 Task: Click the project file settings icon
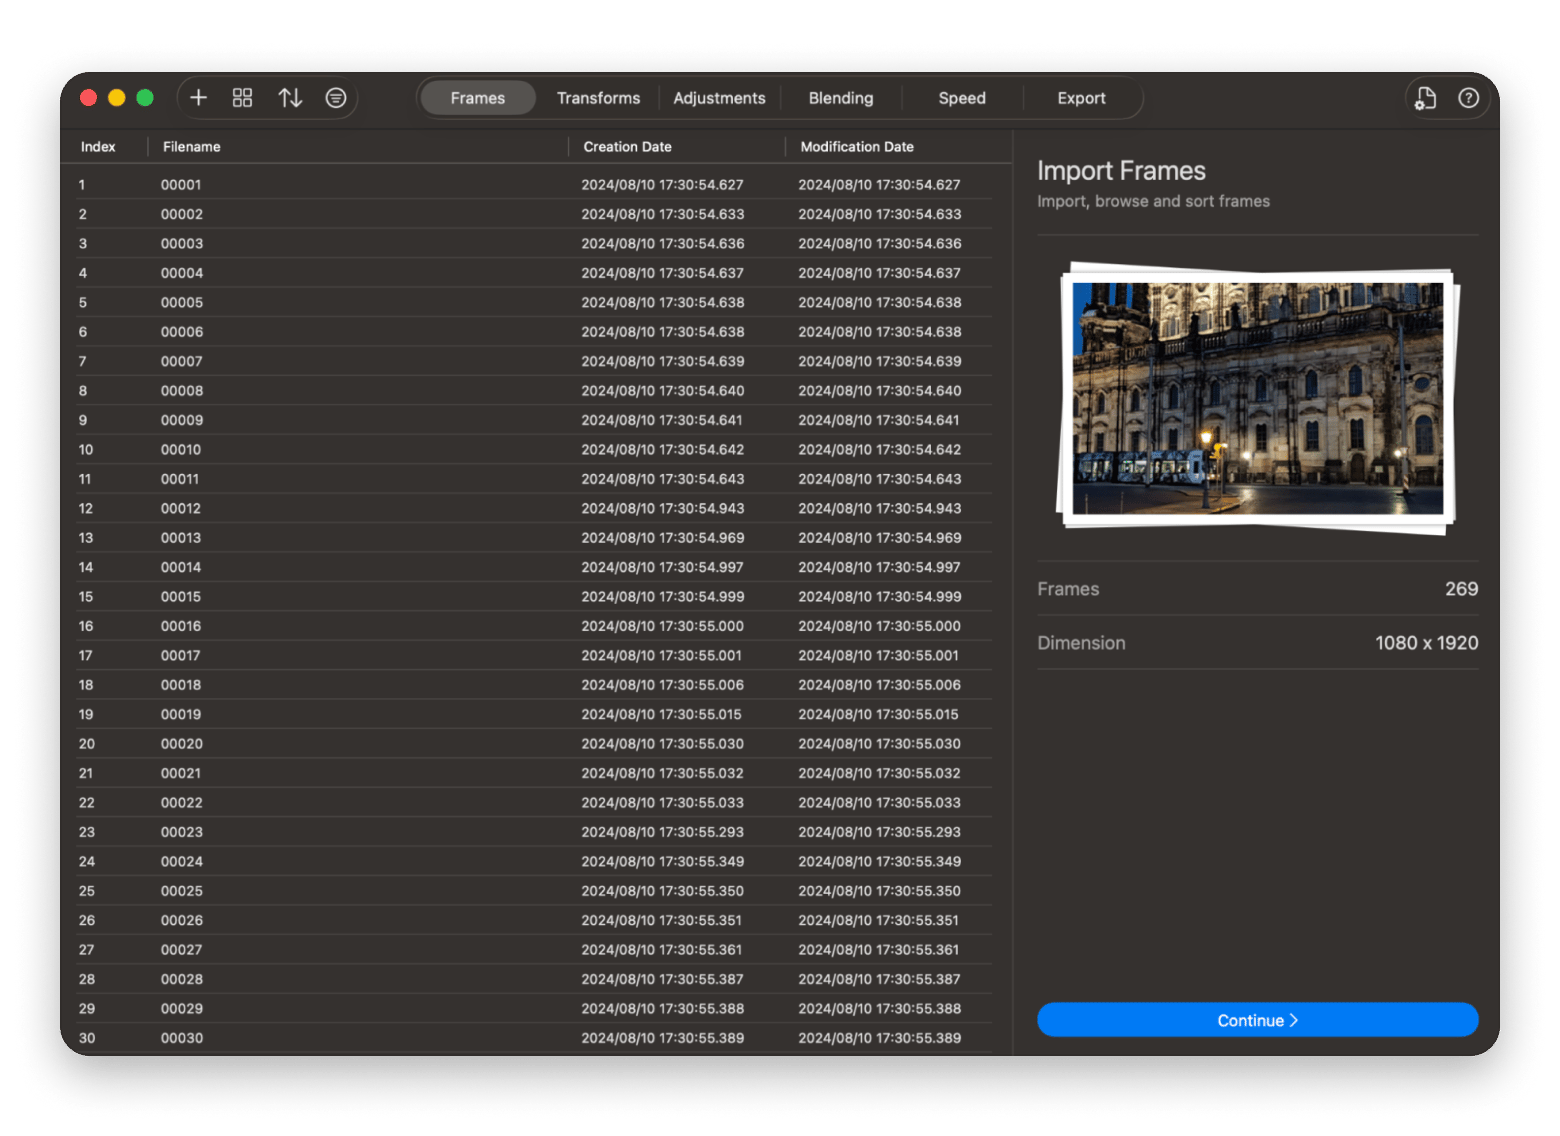coord(1425,98)
